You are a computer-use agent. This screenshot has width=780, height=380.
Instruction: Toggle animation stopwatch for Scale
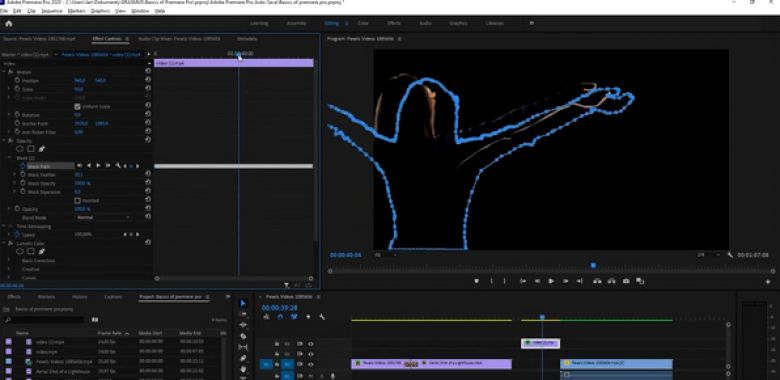[x=17, y=89]
